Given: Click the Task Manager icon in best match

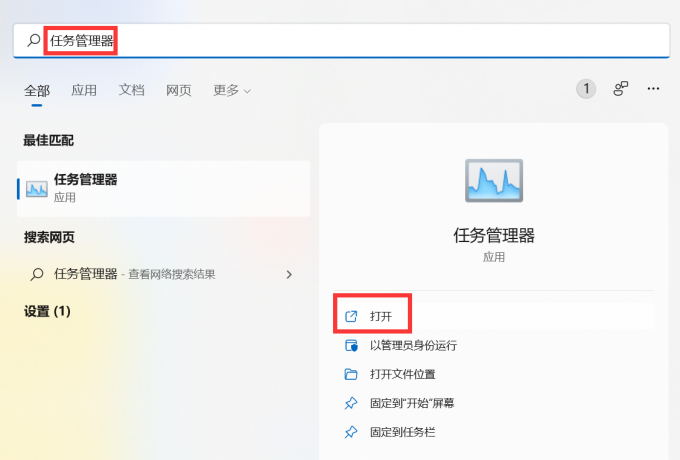Looking at the screenshot, I should [x=37, y=189].
